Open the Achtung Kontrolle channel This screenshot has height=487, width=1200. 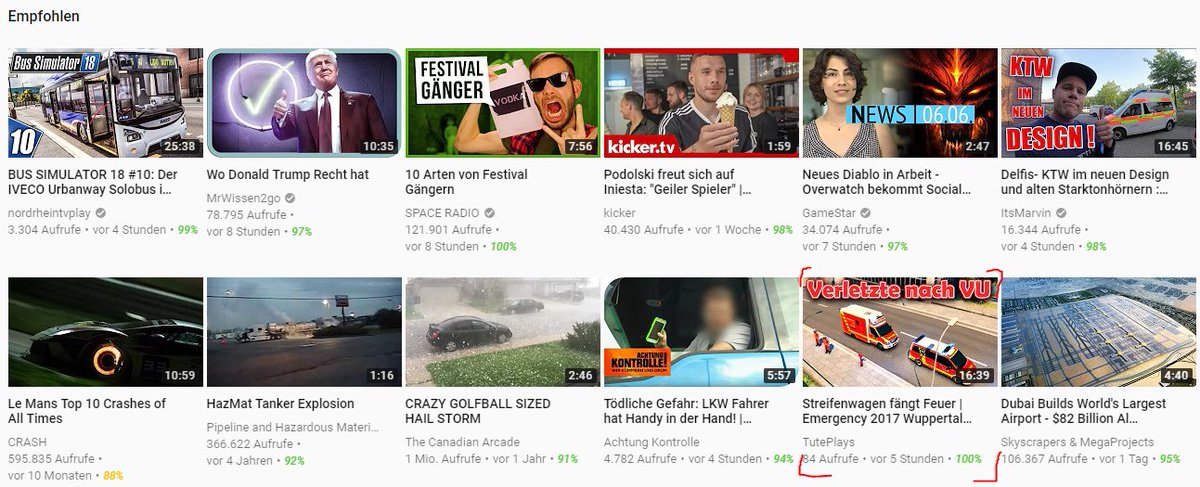point(651,442)
